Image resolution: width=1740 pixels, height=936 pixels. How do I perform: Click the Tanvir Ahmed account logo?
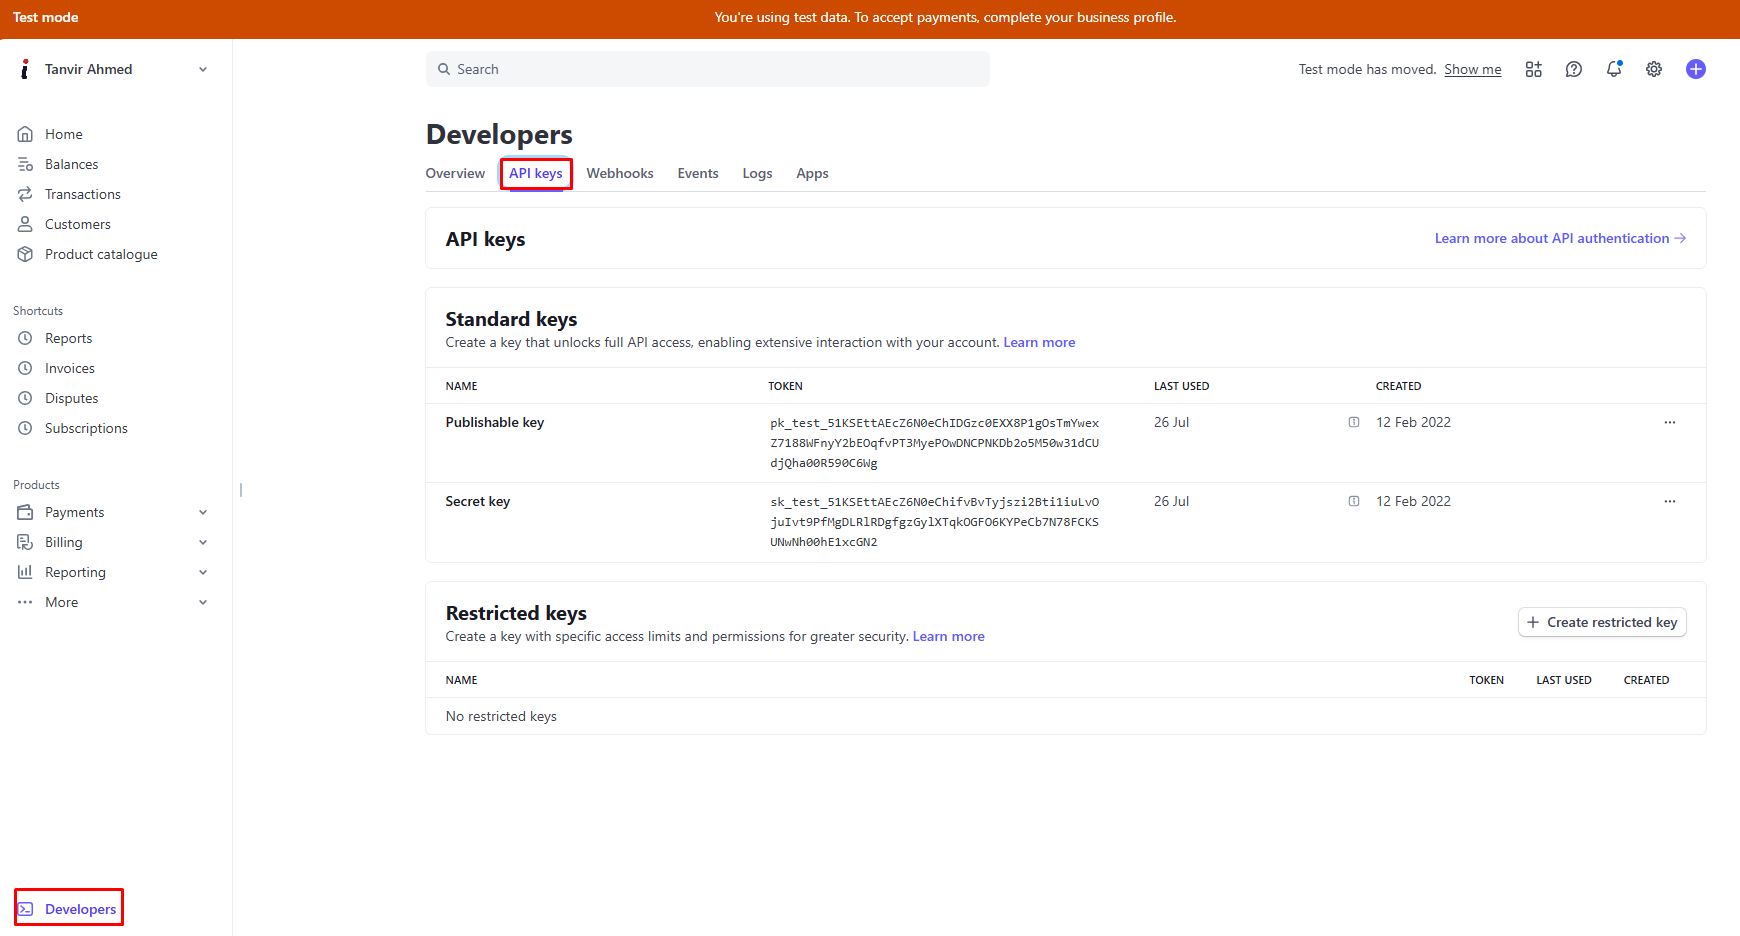point(25,69)
